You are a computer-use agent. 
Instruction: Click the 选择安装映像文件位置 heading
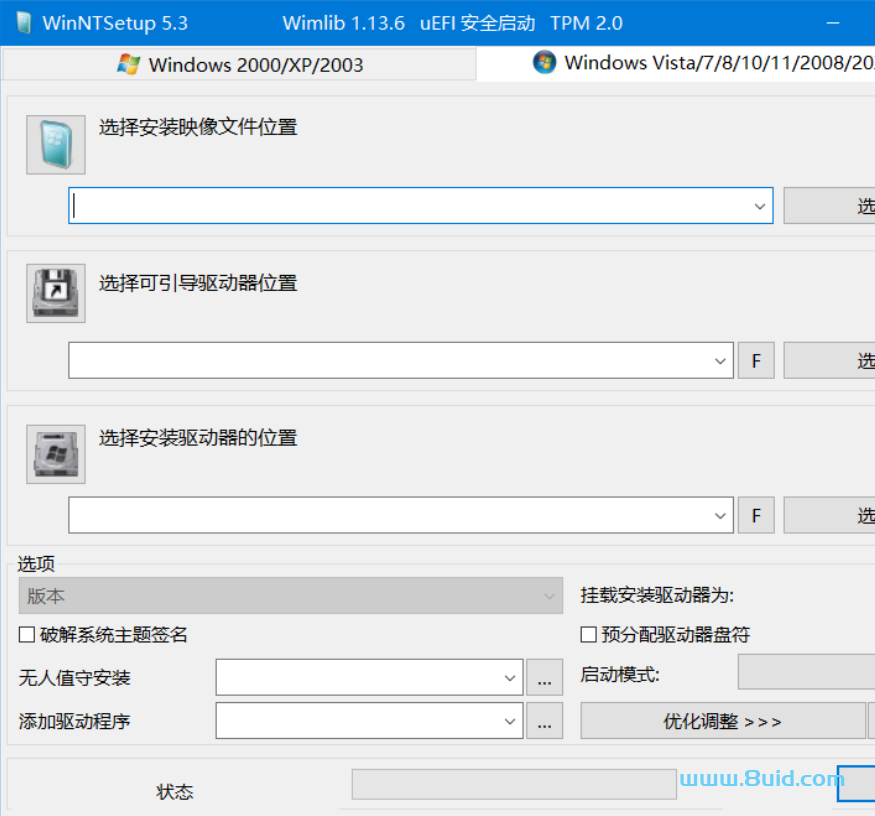click(198, 127)
